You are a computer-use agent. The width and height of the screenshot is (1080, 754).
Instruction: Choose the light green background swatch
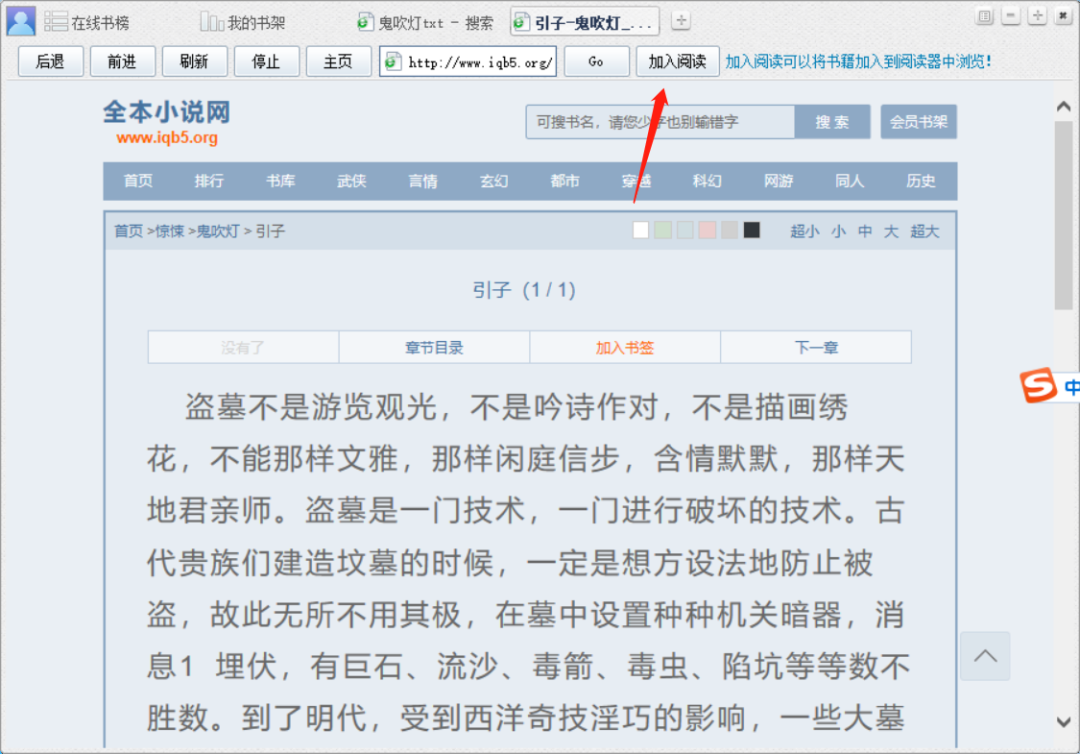(x=663, y=230)
